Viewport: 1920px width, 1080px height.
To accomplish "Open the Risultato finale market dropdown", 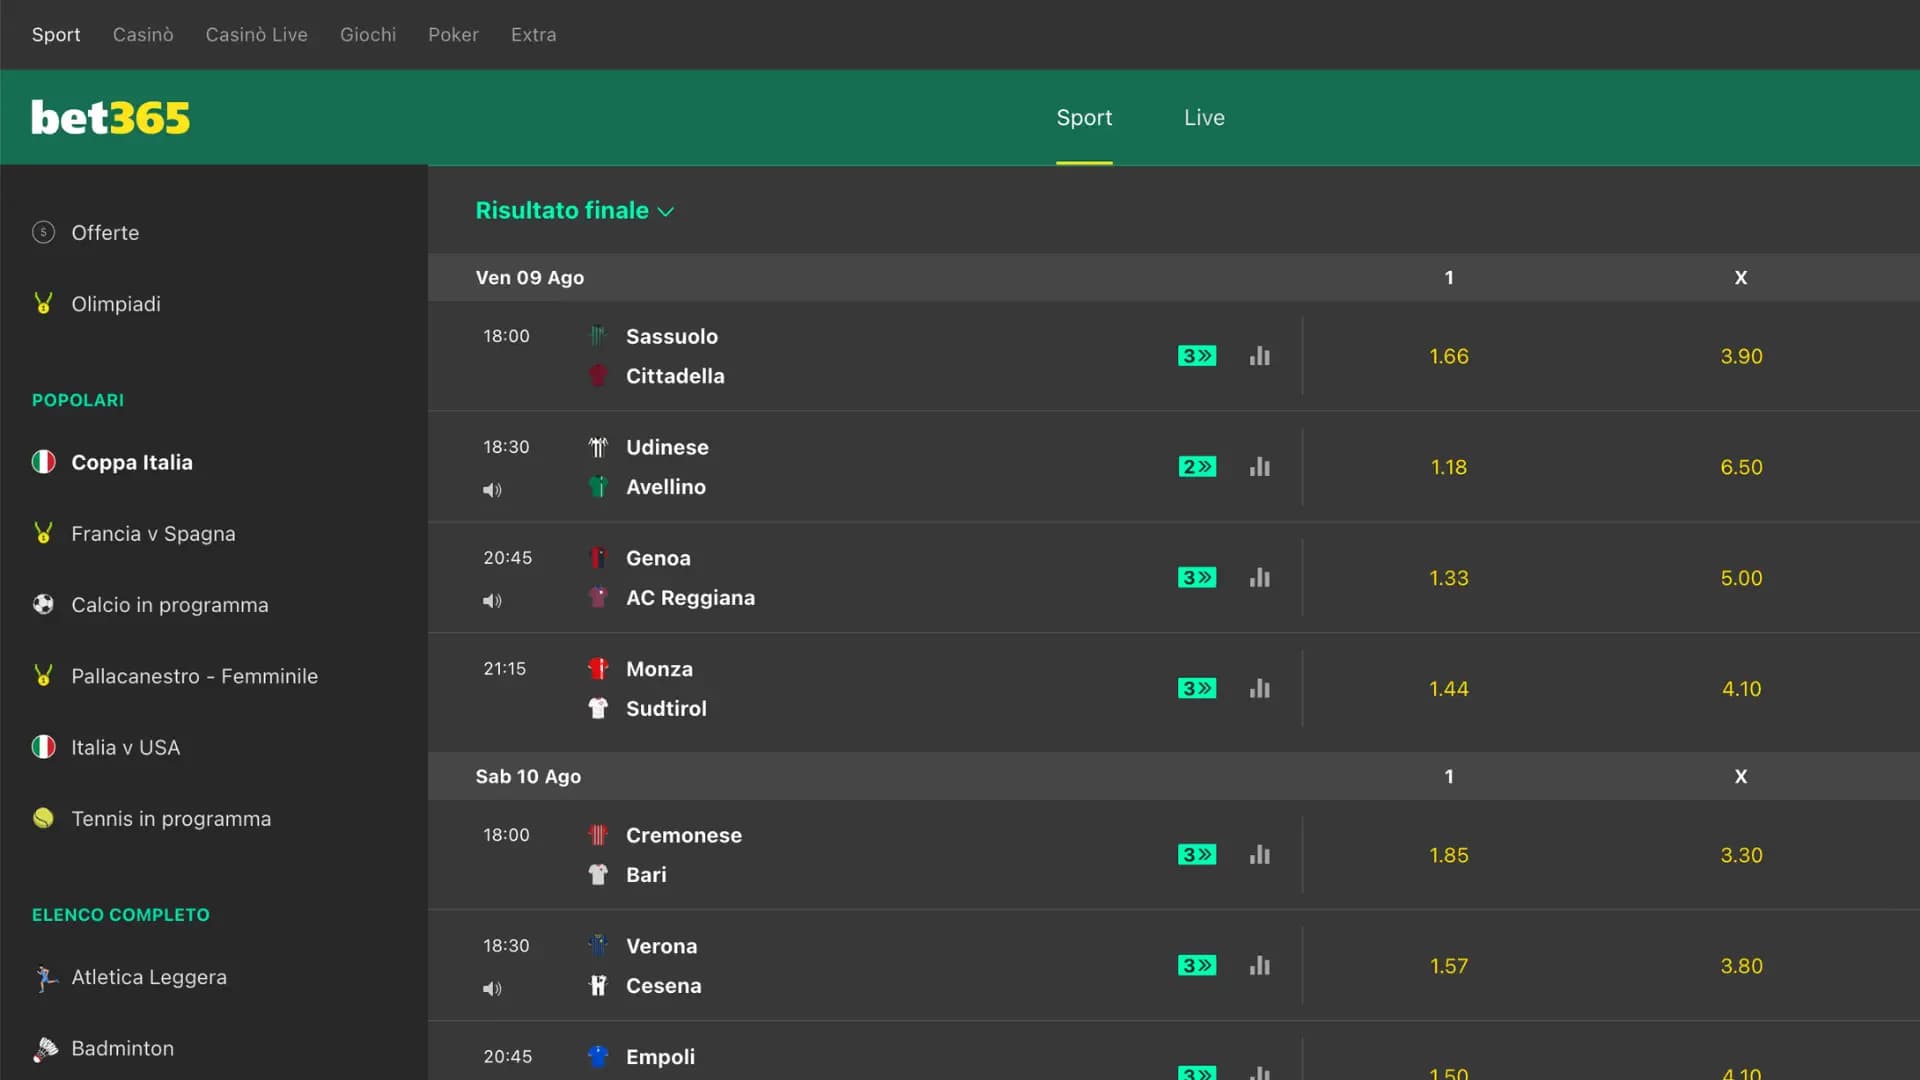I will [575, 210].
